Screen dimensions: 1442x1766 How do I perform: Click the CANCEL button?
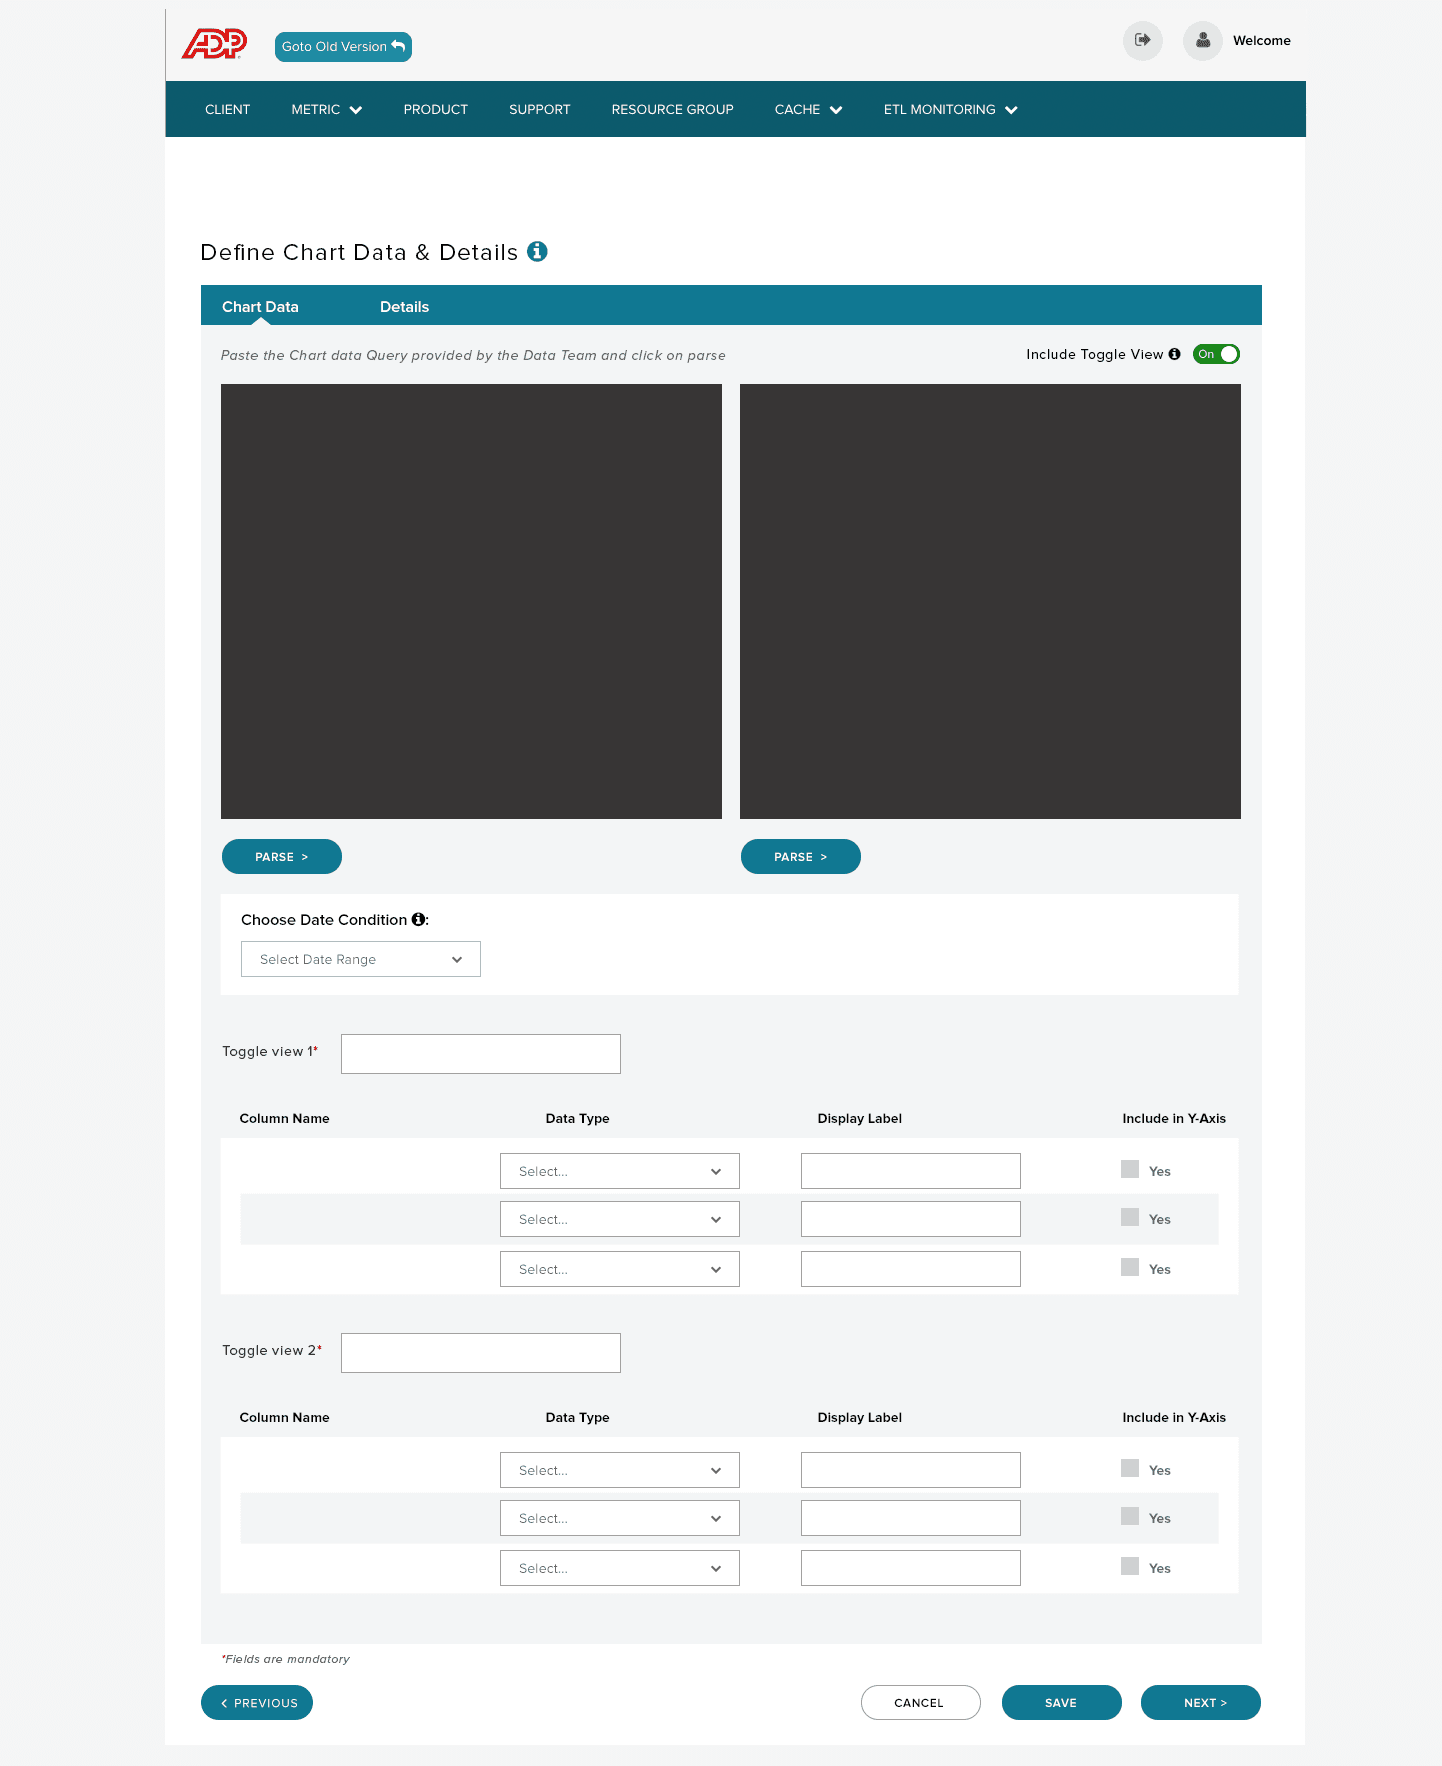click(920, 1702)
